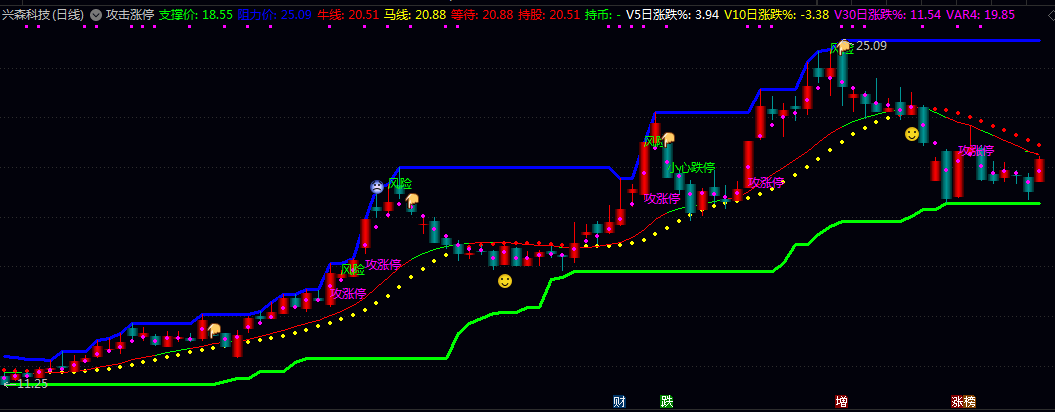Click the last red candlestick on the right

[1039, 168]
